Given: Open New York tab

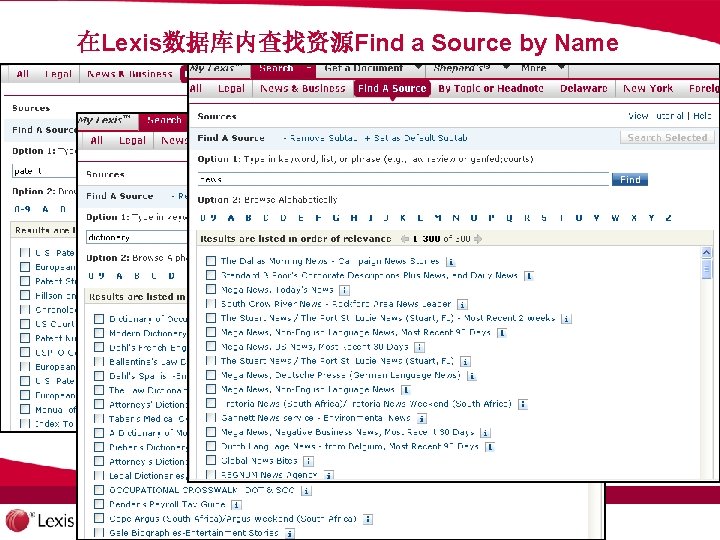Looking at the screenshot, I should (648, 89).
